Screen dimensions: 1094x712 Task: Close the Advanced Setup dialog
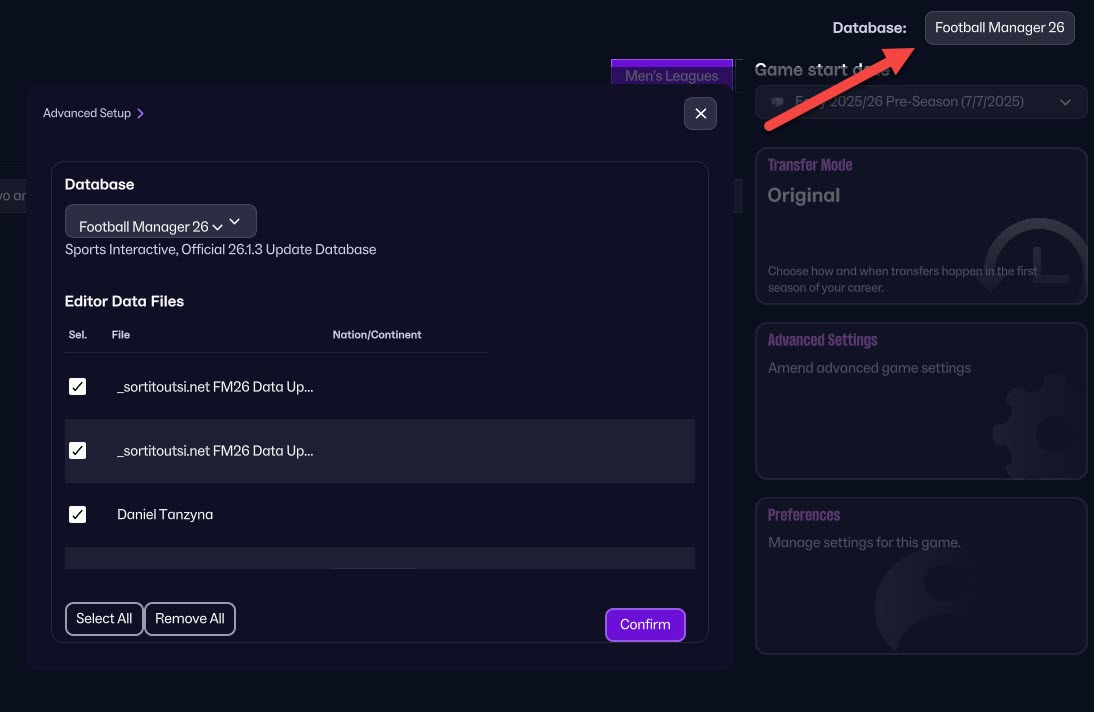coord(700,114)
